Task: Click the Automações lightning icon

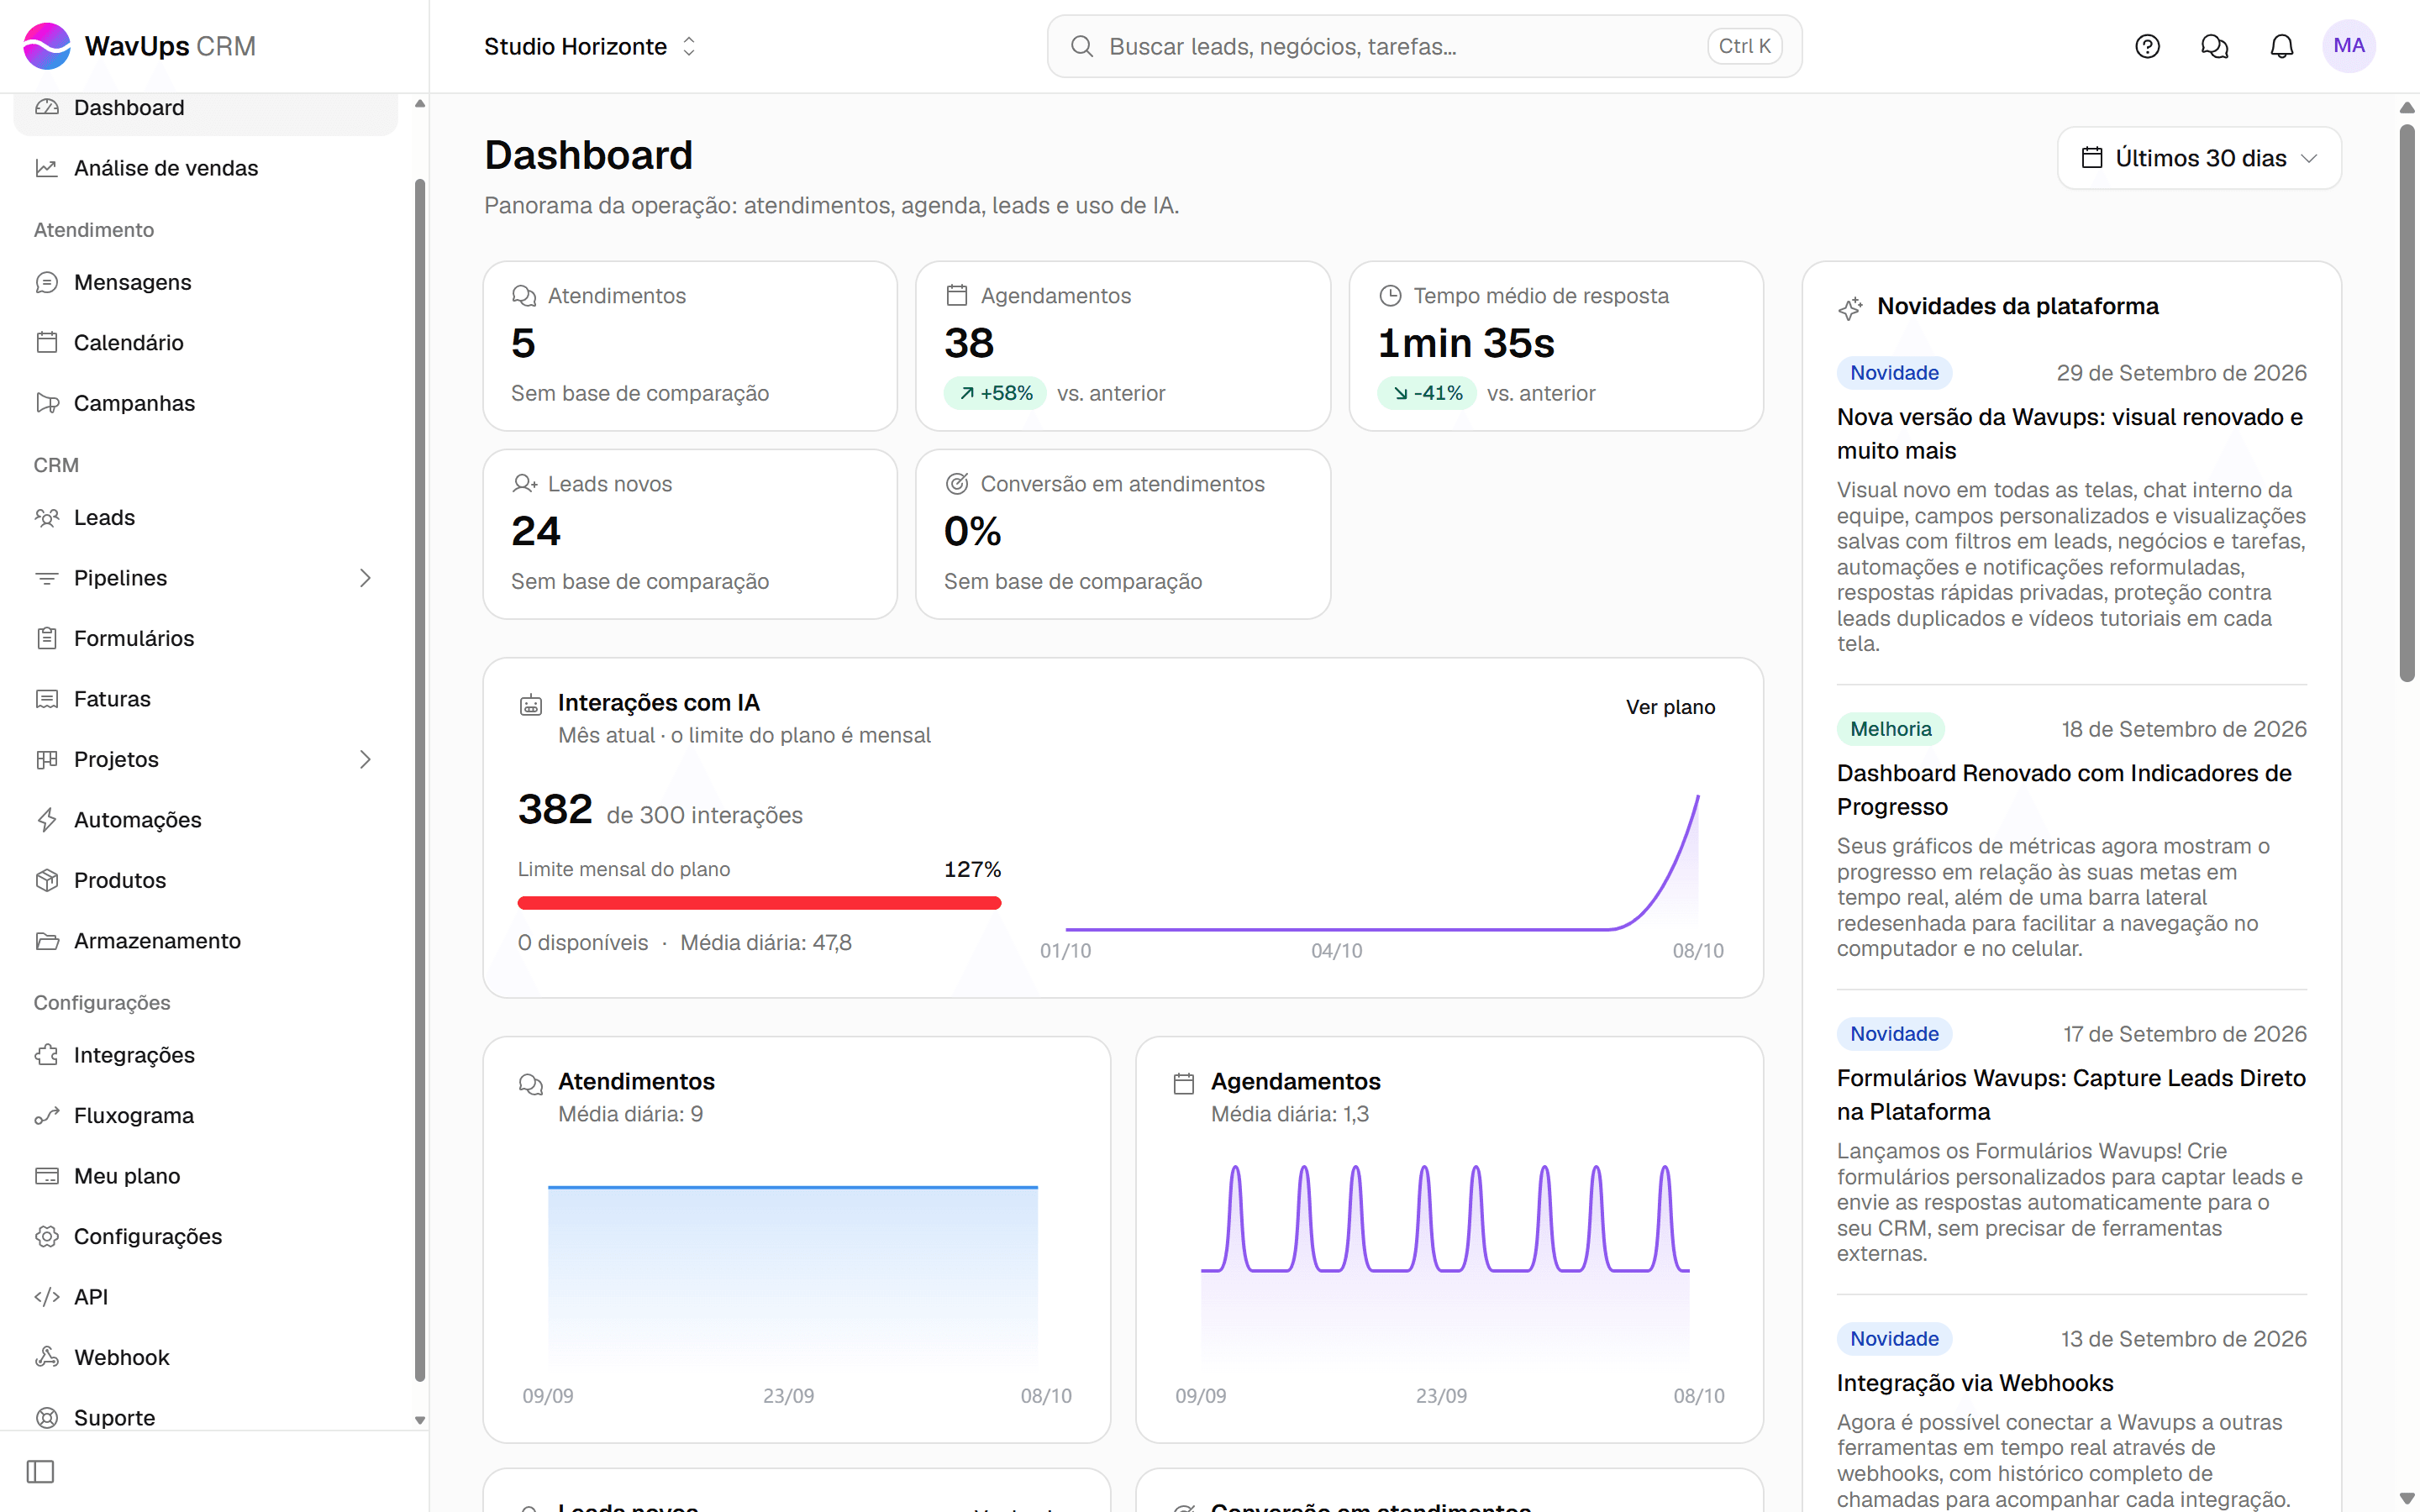Action: pyautogui.click(x=47, y=819)
